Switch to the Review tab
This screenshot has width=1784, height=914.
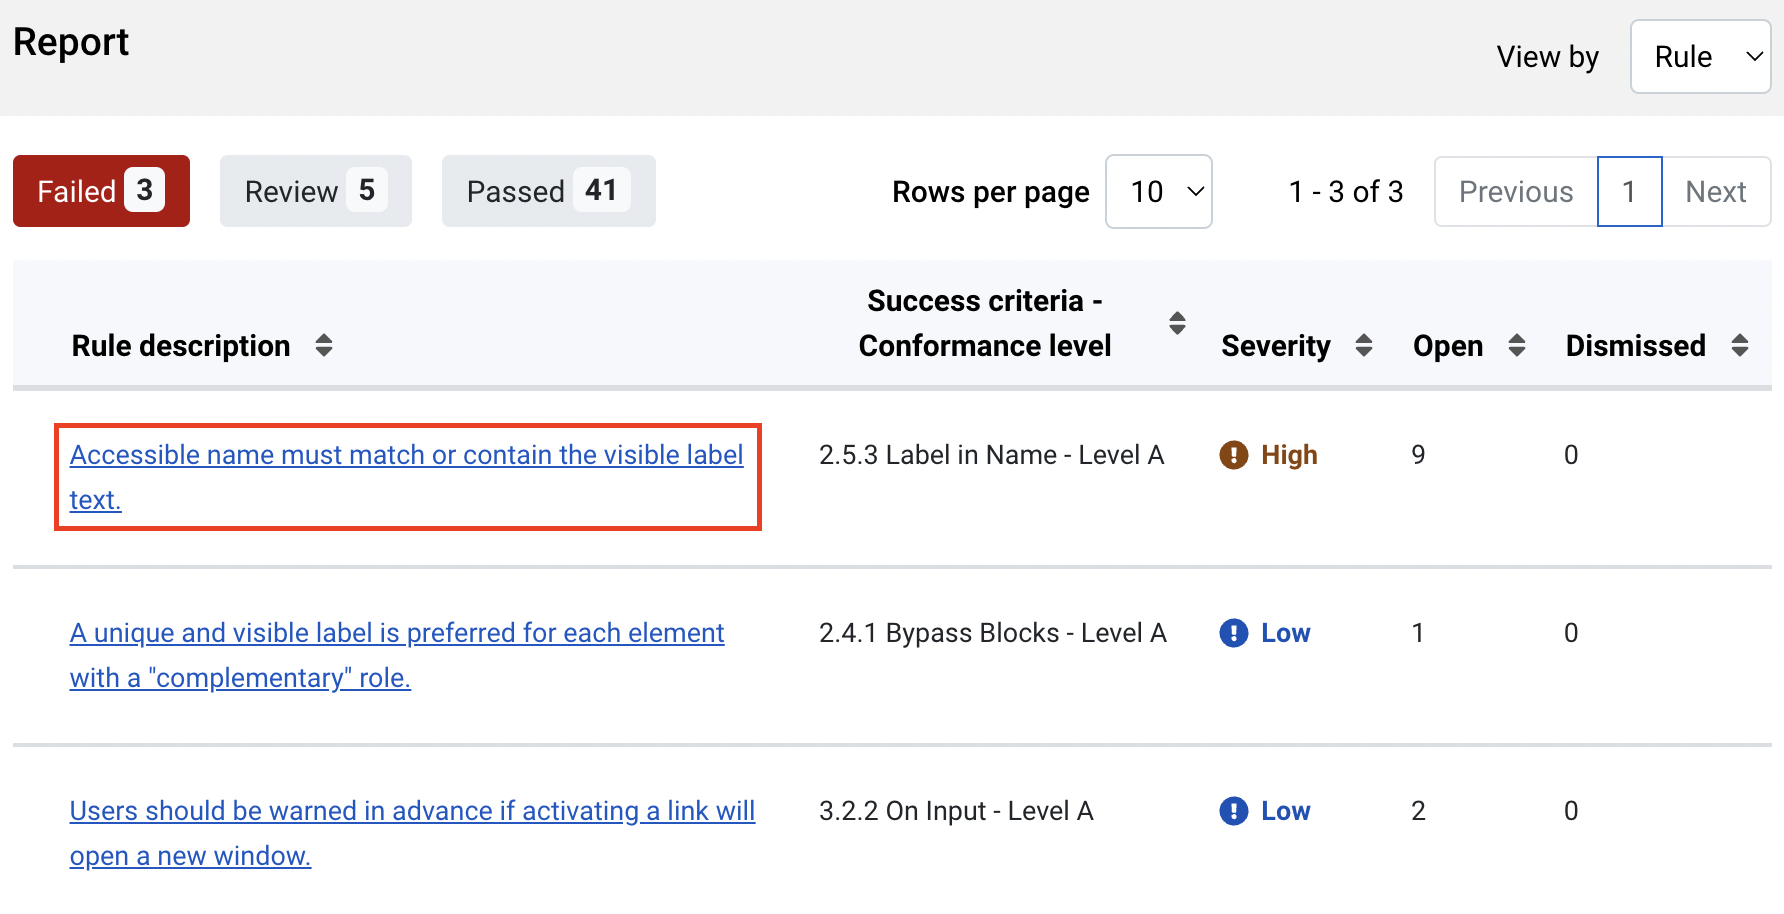[315, 191]
